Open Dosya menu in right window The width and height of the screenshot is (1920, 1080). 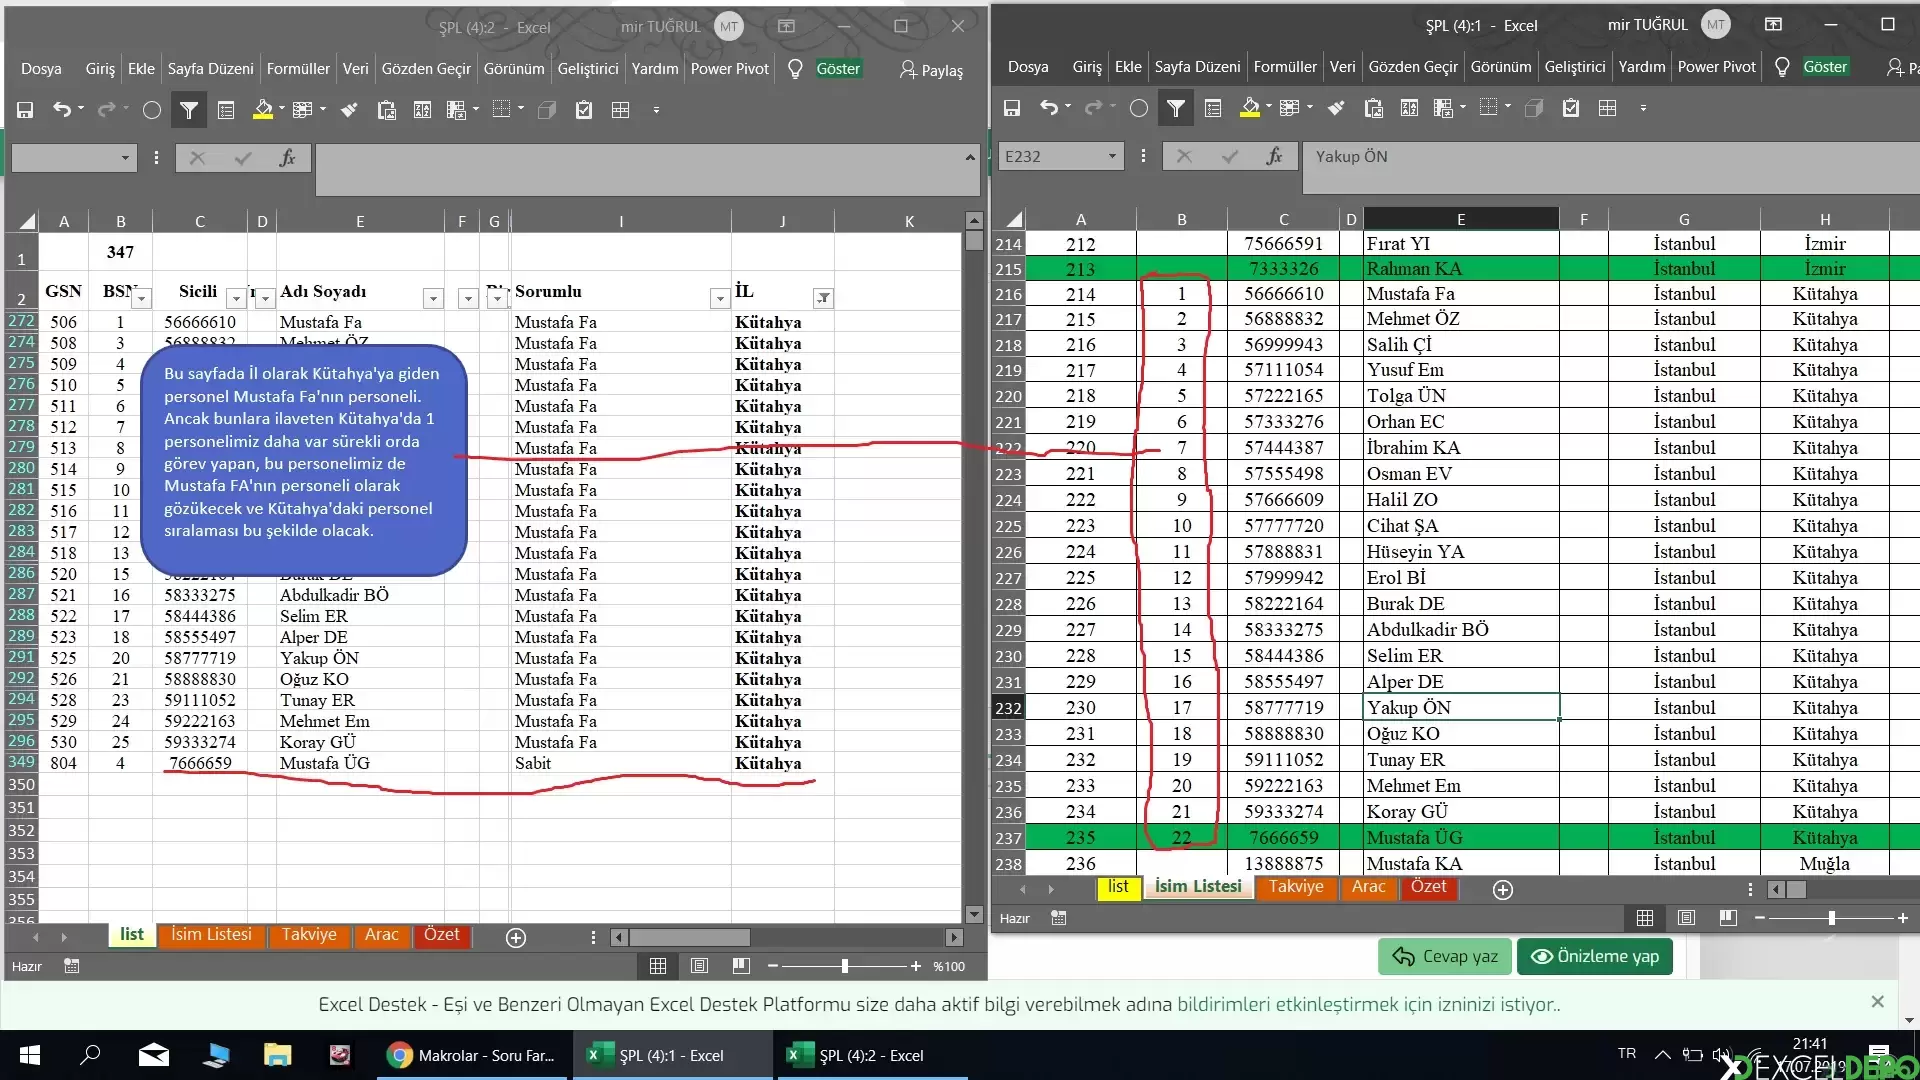pyautogui.click(x=1028, y=67)
